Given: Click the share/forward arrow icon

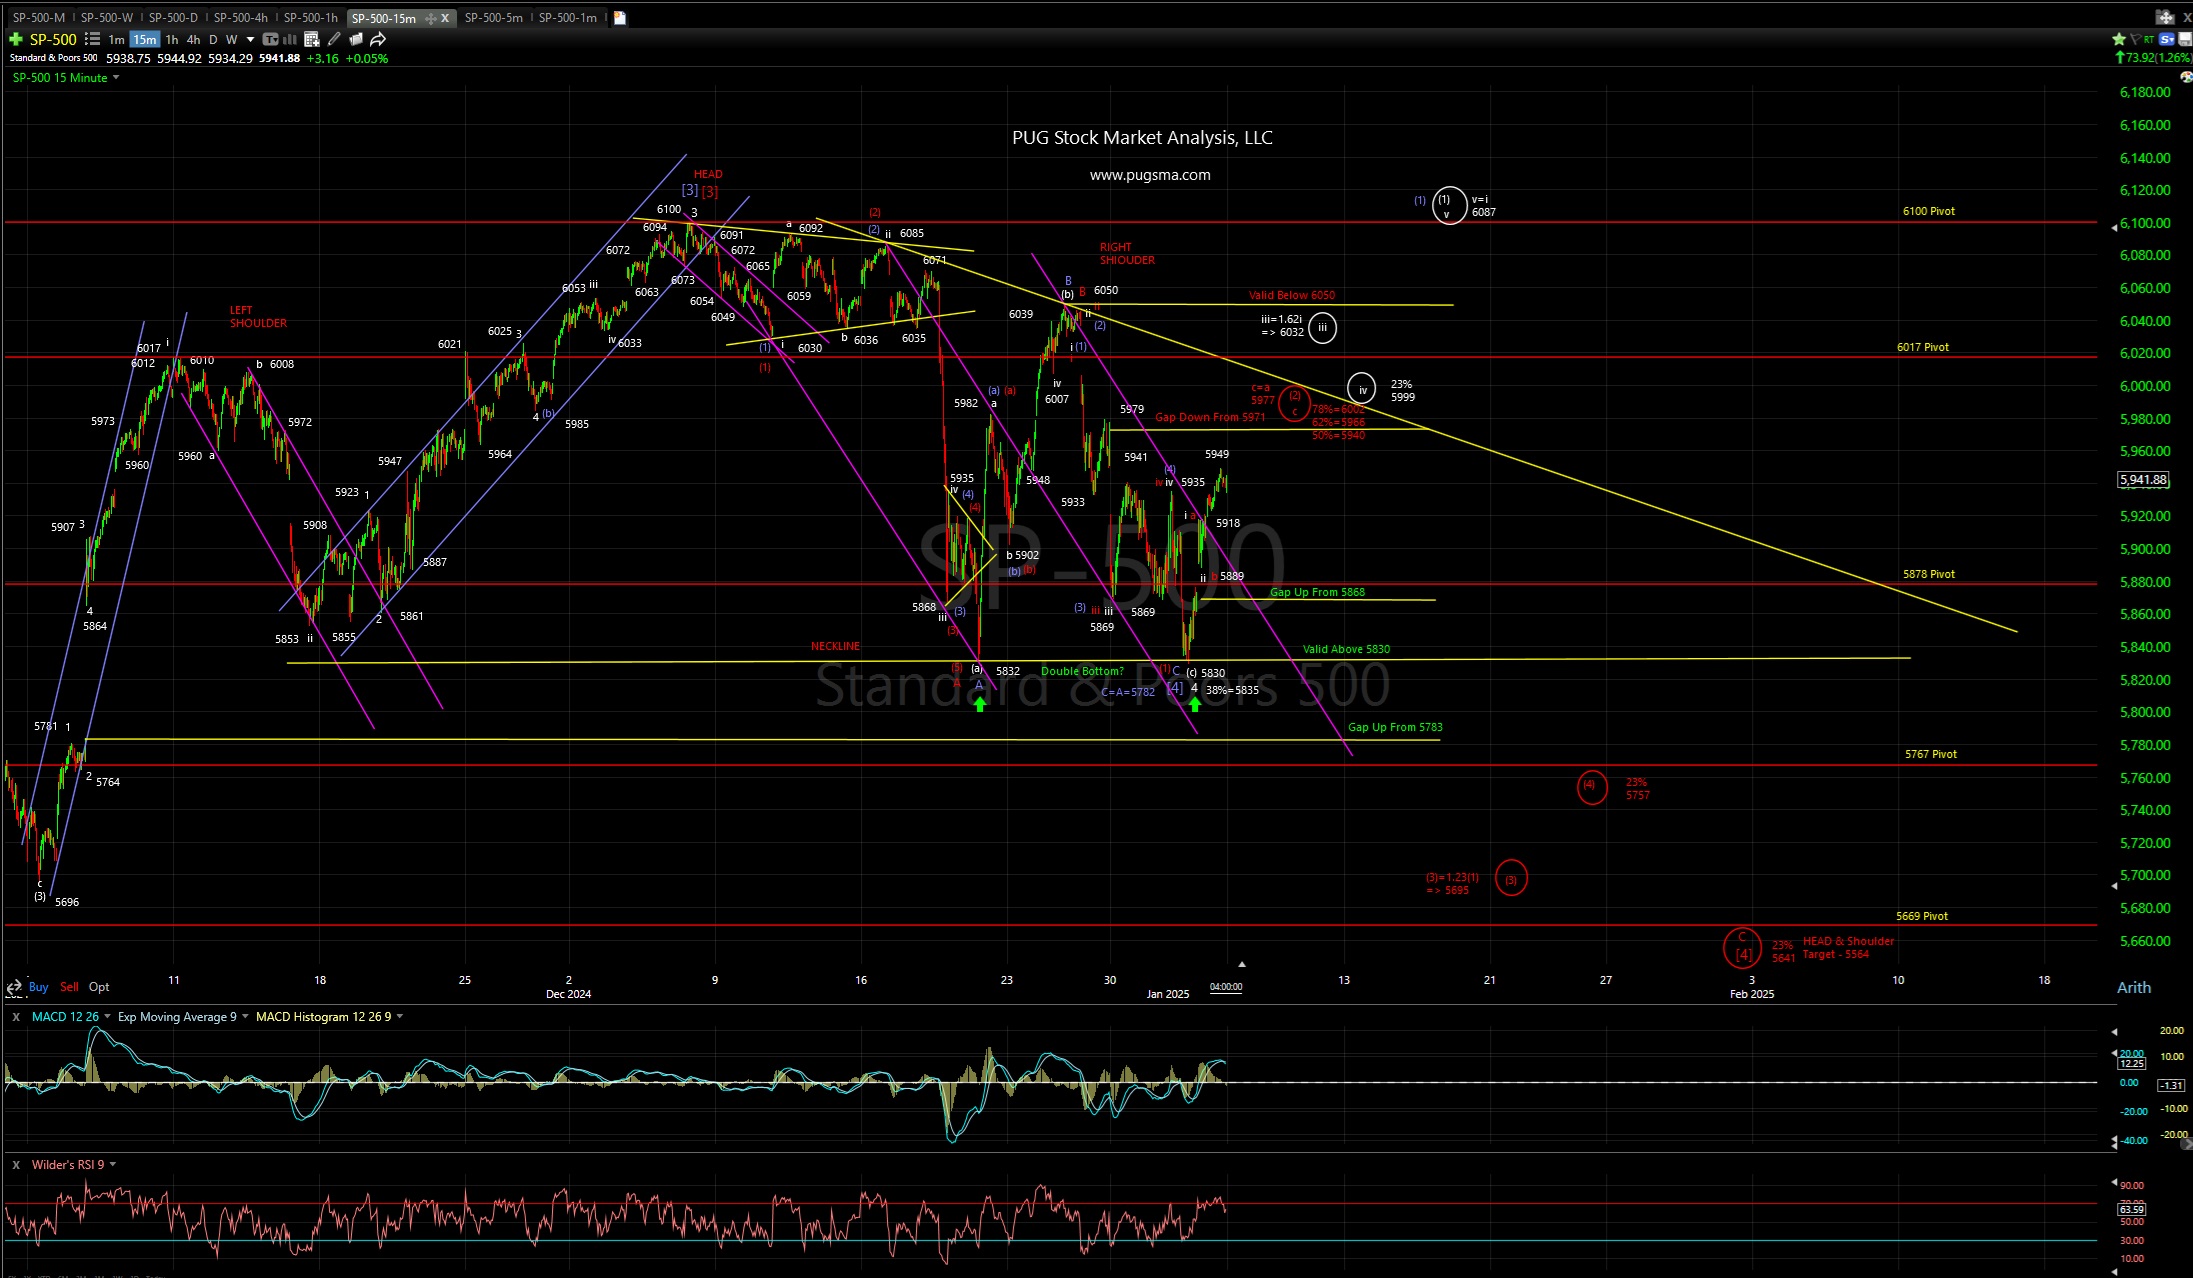Looking at the screenshot, I should [x=378, y=39].
